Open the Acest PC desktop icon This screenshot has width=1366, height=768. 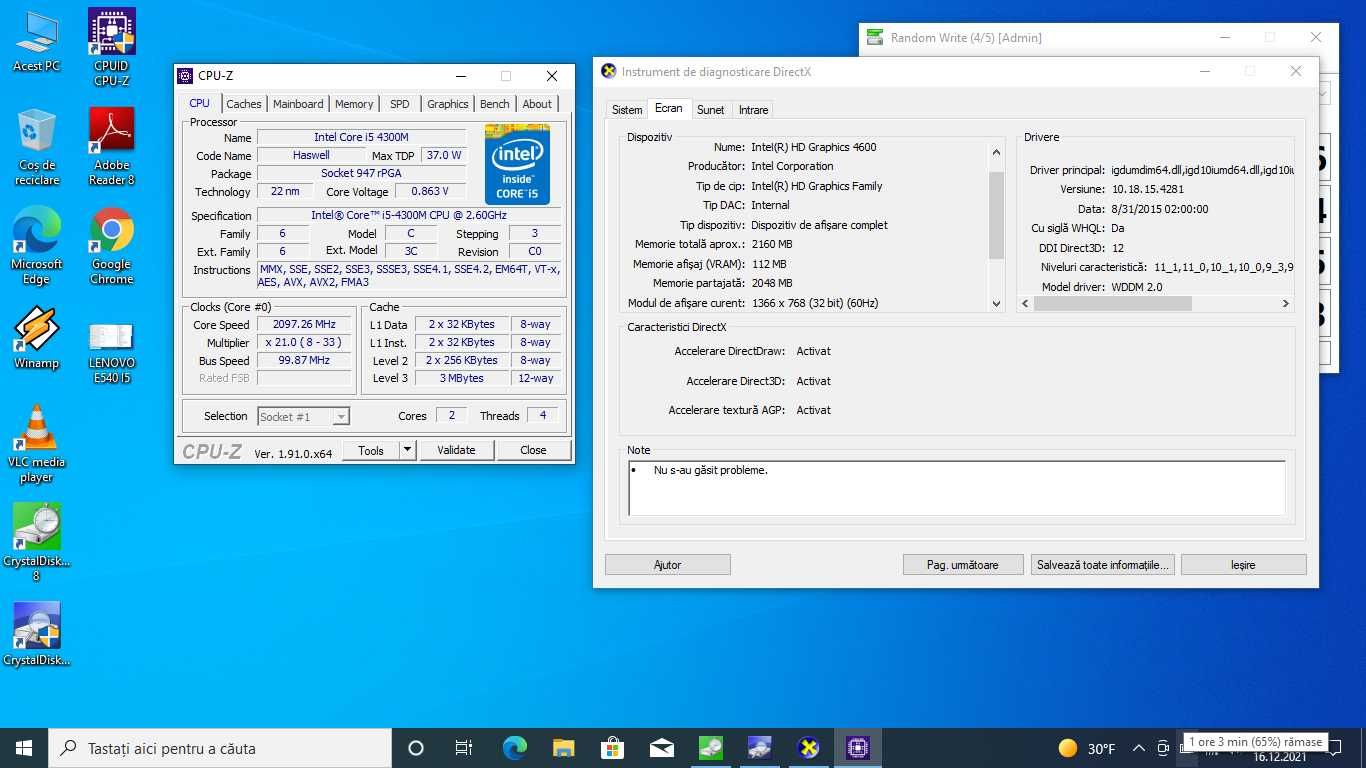36,41
